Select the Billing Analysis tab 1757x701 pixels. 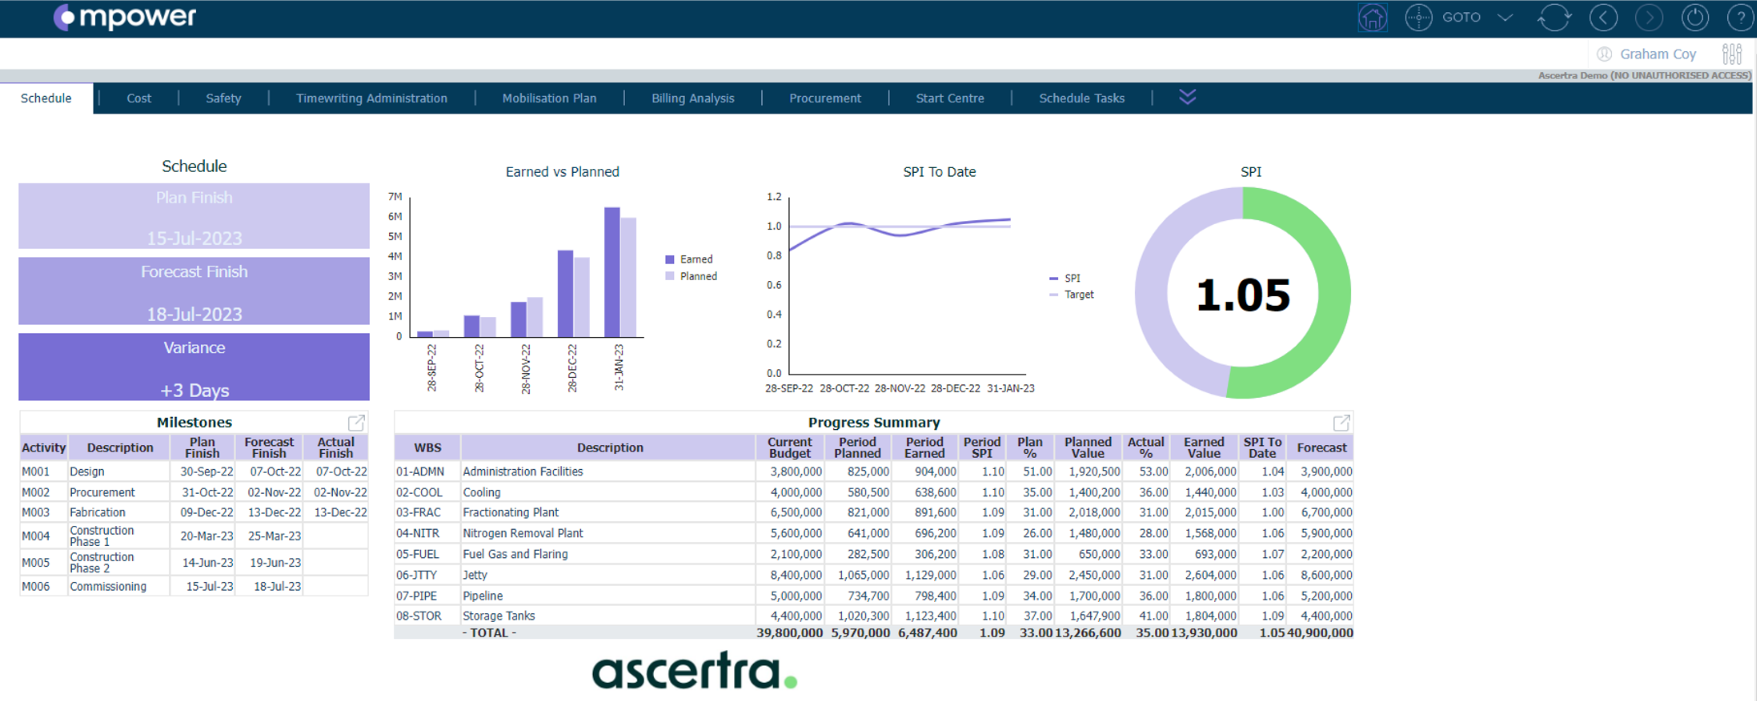(x=692, y=98)
